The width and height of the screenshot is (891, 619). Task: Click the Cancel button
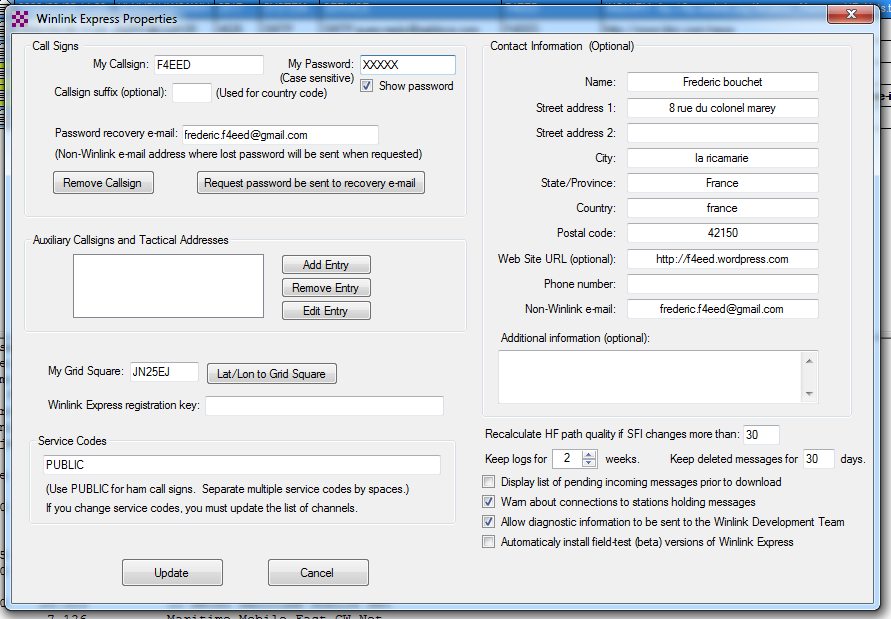(x=318, y=572)
